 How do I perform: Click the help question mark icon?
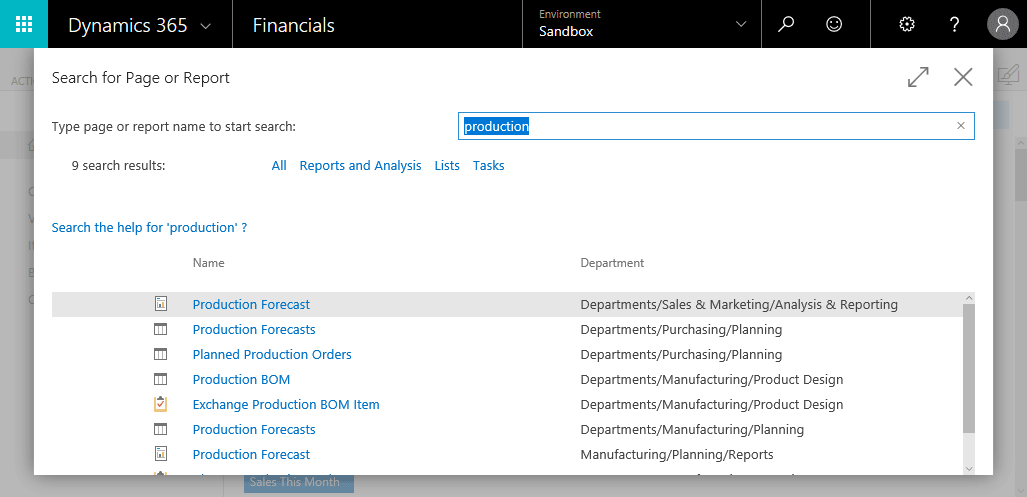click(954, 24)
